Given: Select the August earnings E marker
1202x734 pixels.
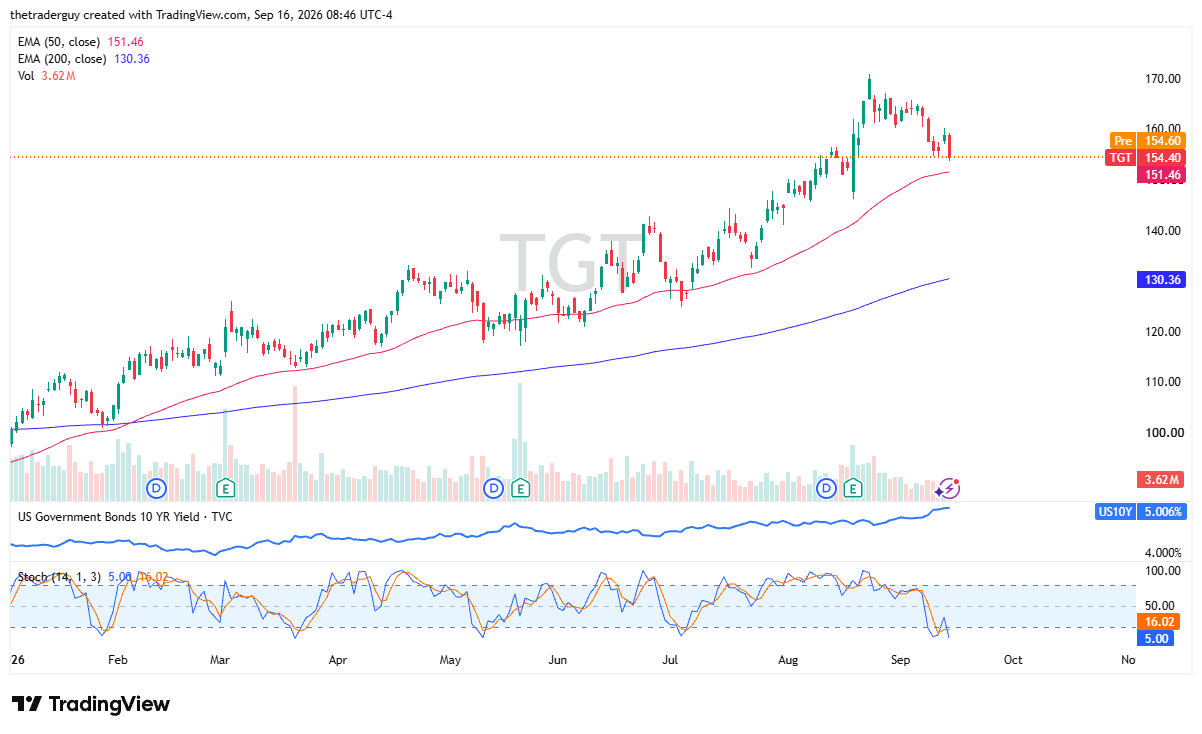Looking at the screenshot, I should [x=853, y=488].
